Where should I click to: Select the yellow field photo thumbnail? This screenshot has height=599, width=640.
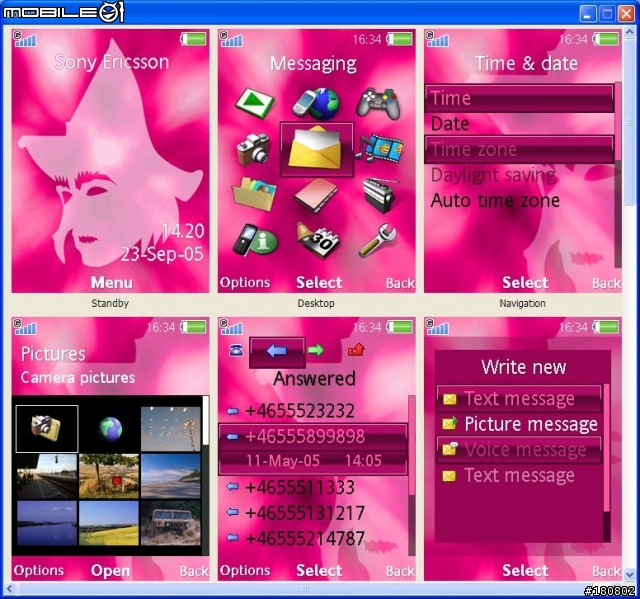109,524
